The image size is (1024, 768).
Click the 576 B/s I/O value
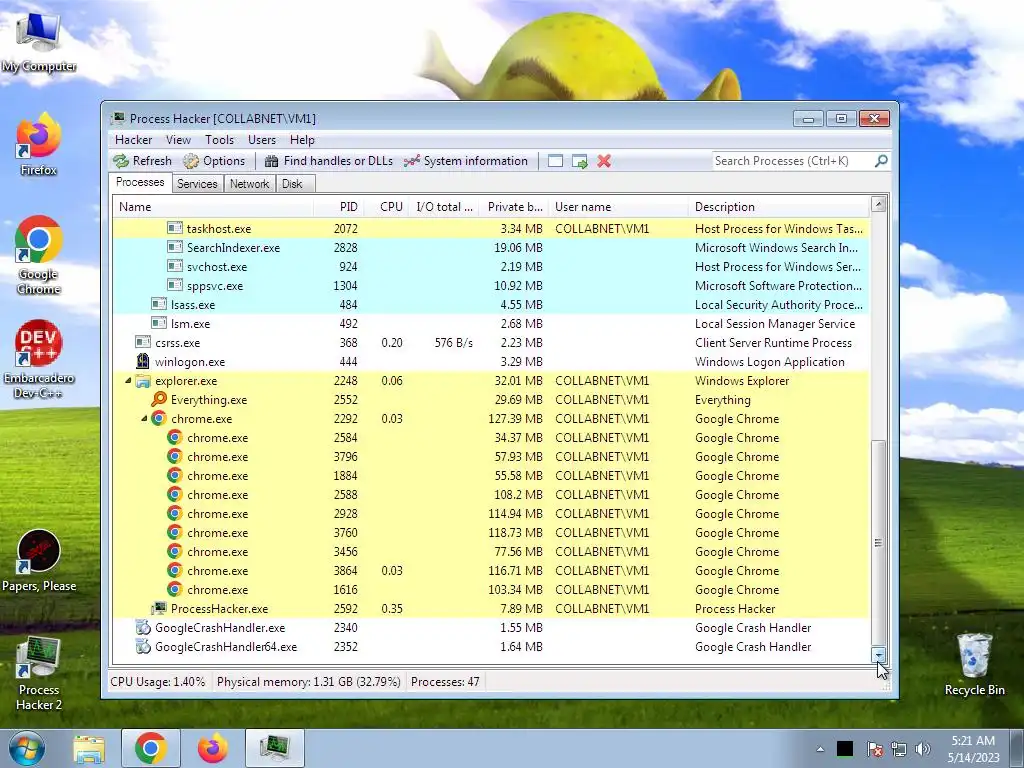coord(453,342)
